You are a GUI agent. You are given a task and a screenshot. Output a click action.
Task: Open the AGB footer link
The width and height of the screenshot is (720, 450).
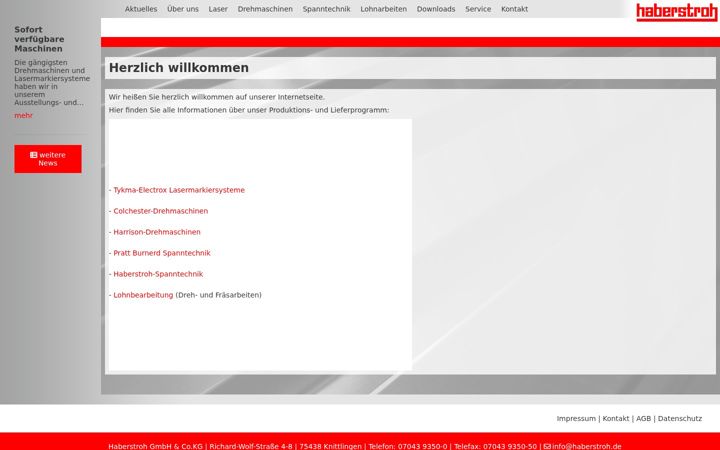(x=643, y=418)
